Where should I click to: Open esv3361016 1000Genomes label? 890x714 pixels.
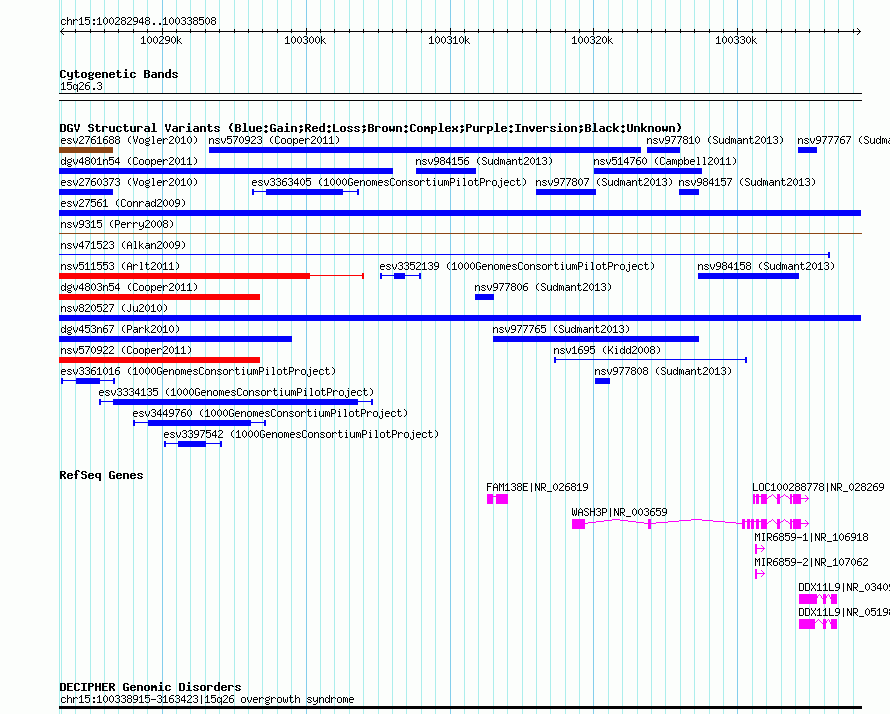point(198,371)
